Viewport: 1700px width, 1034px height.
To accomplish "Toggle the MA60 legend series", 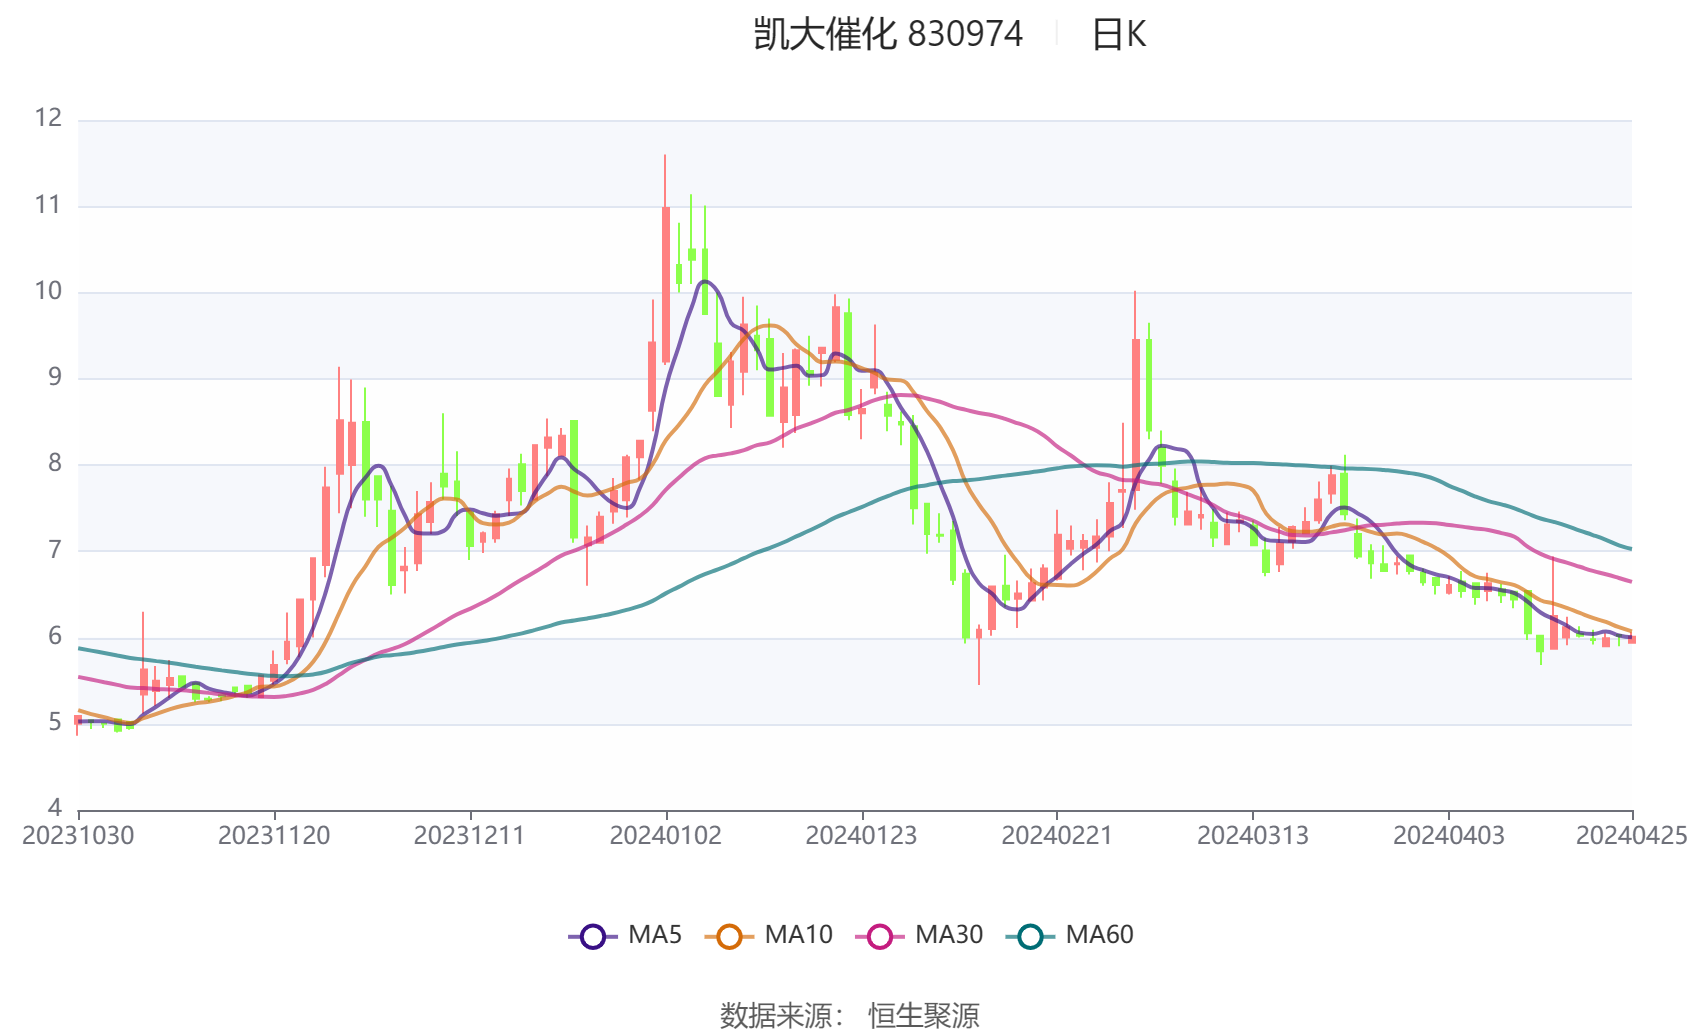I will coord(1070,936).
